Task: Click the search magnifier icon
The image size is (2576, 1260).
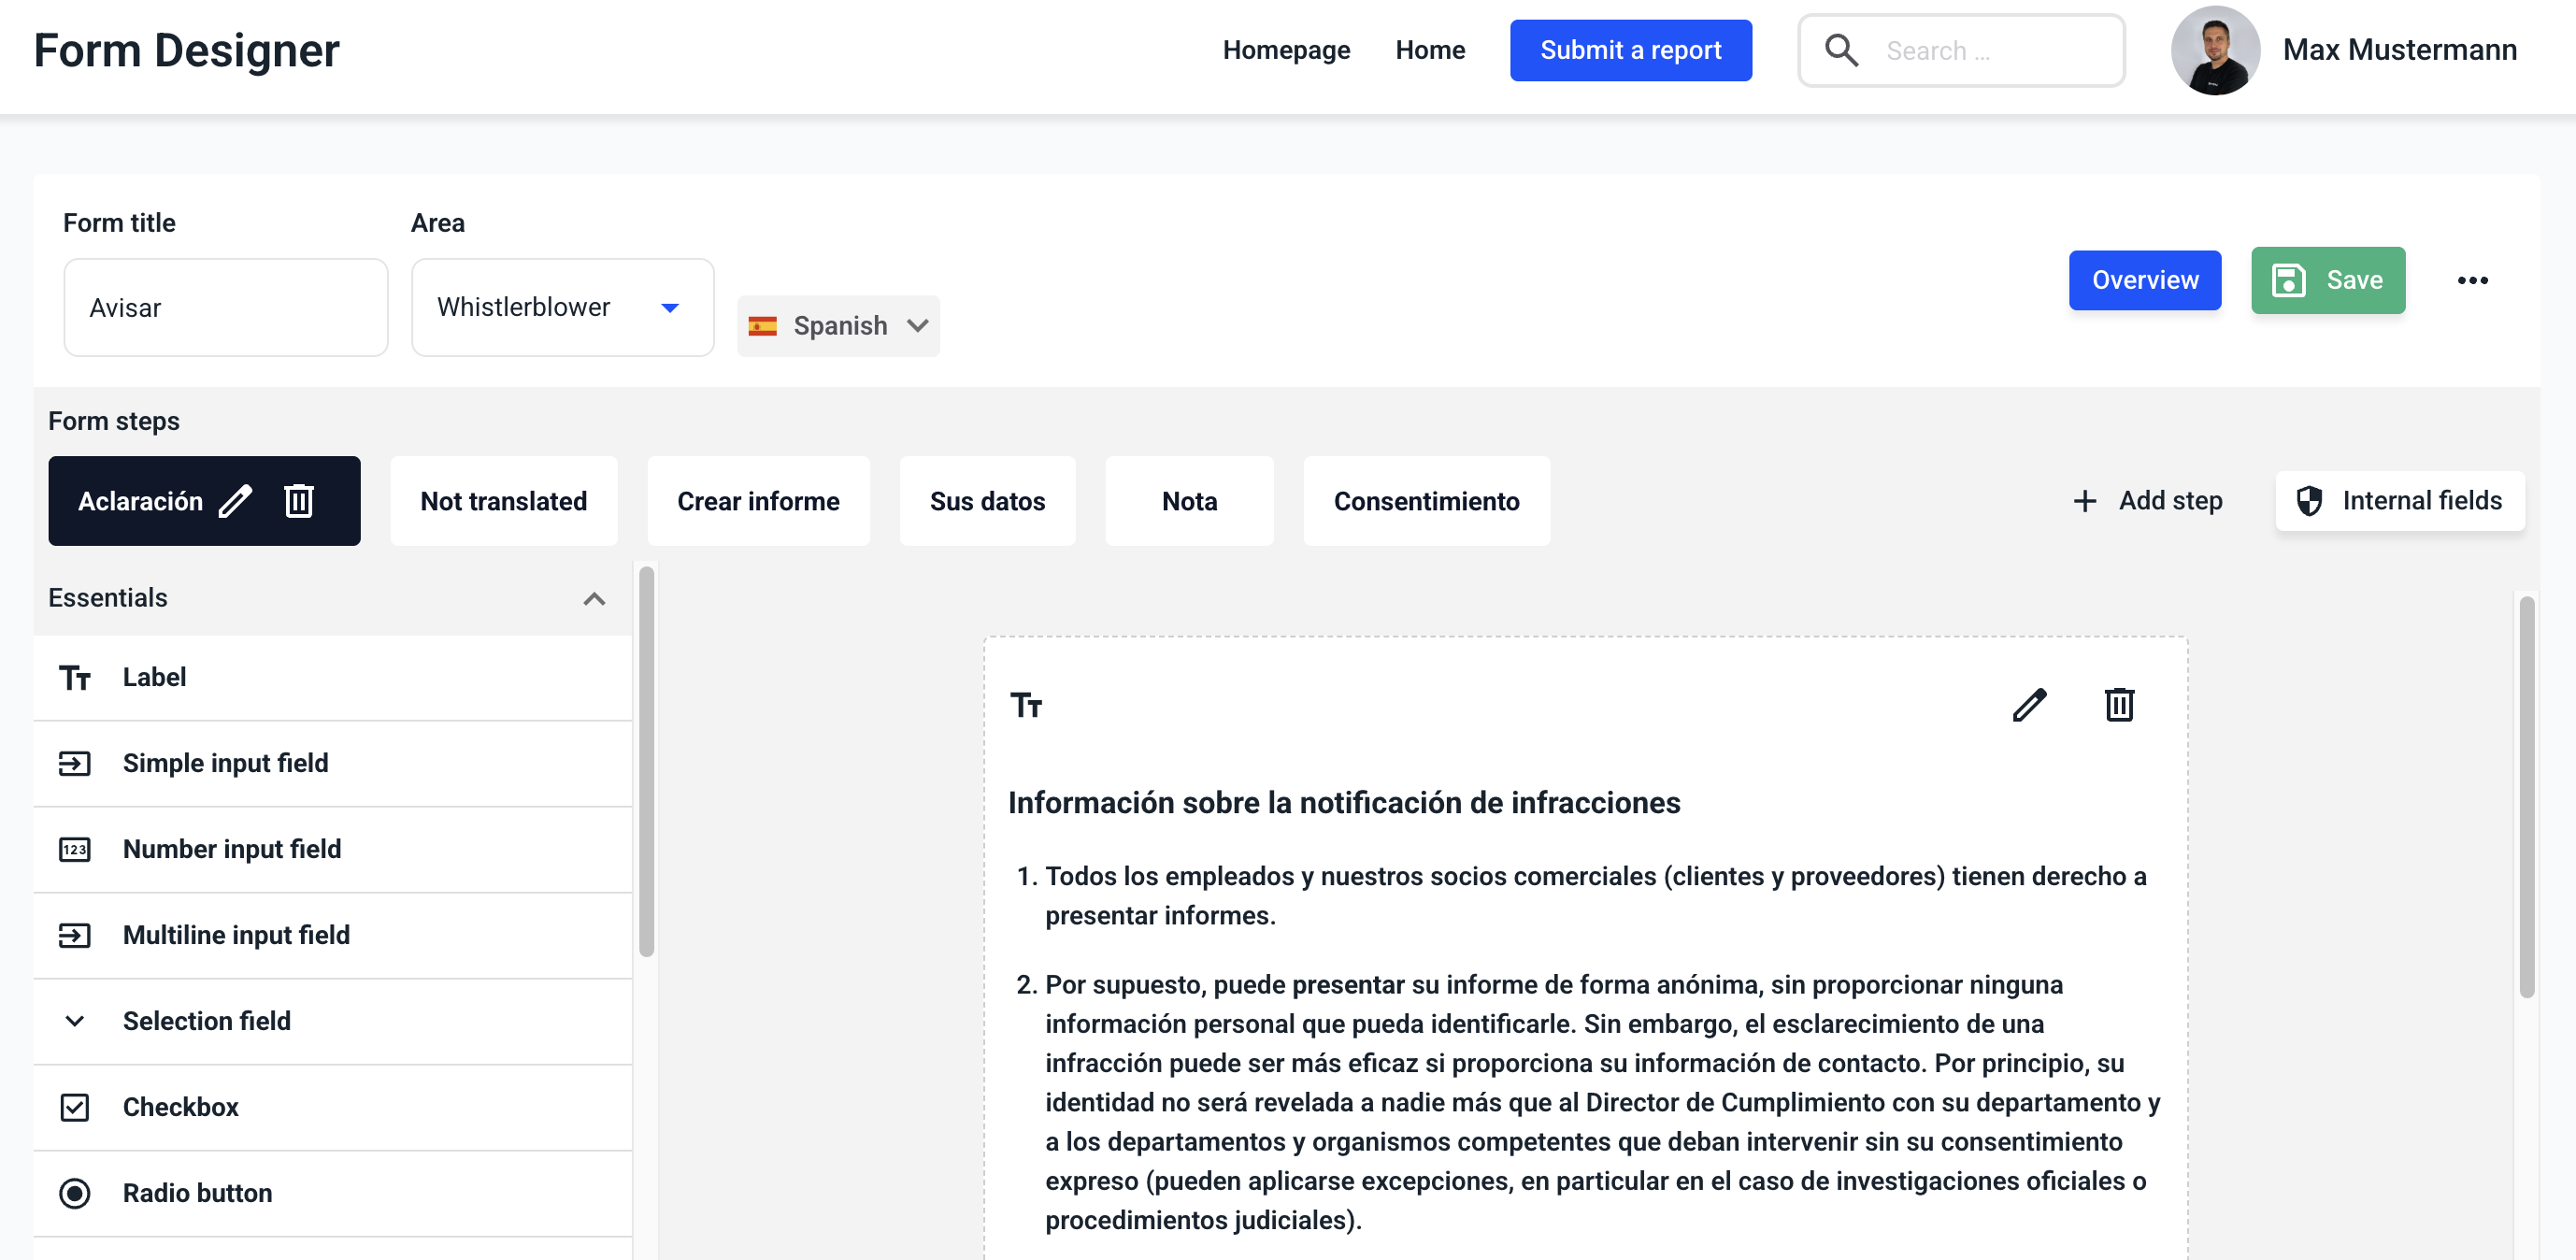Action: 1841,50
